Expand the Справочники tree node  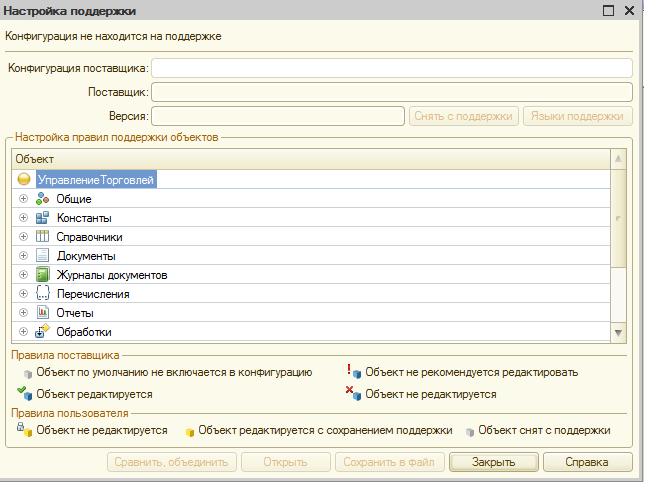(x=24, y=237)
